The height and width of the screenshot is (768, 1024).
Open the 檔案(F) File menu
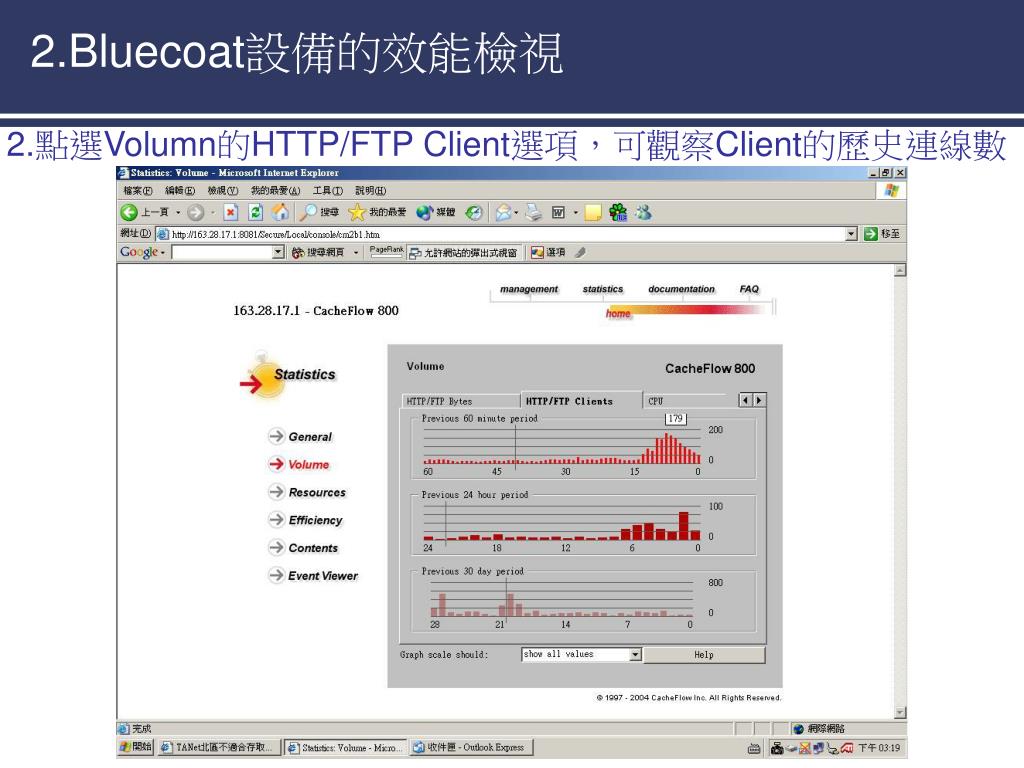pyautogui.click(x=138, y=191)
